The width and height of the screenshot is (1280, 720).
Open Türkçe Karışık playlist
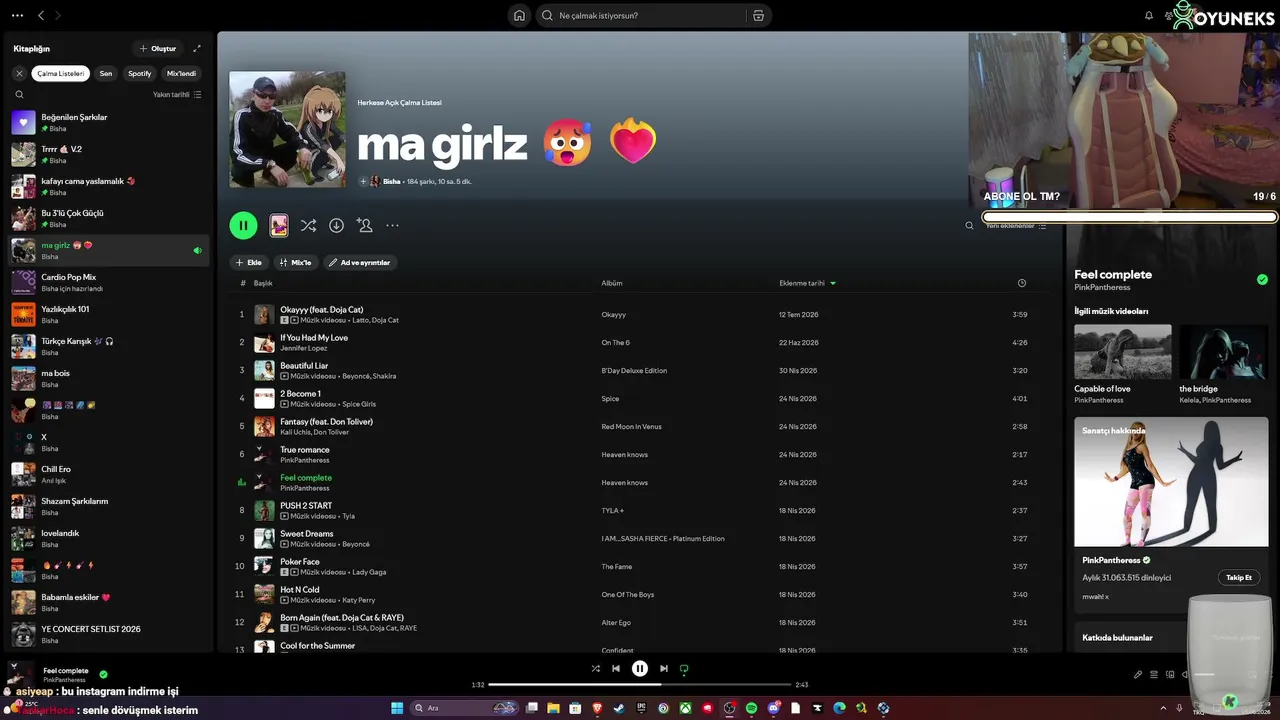110,346
